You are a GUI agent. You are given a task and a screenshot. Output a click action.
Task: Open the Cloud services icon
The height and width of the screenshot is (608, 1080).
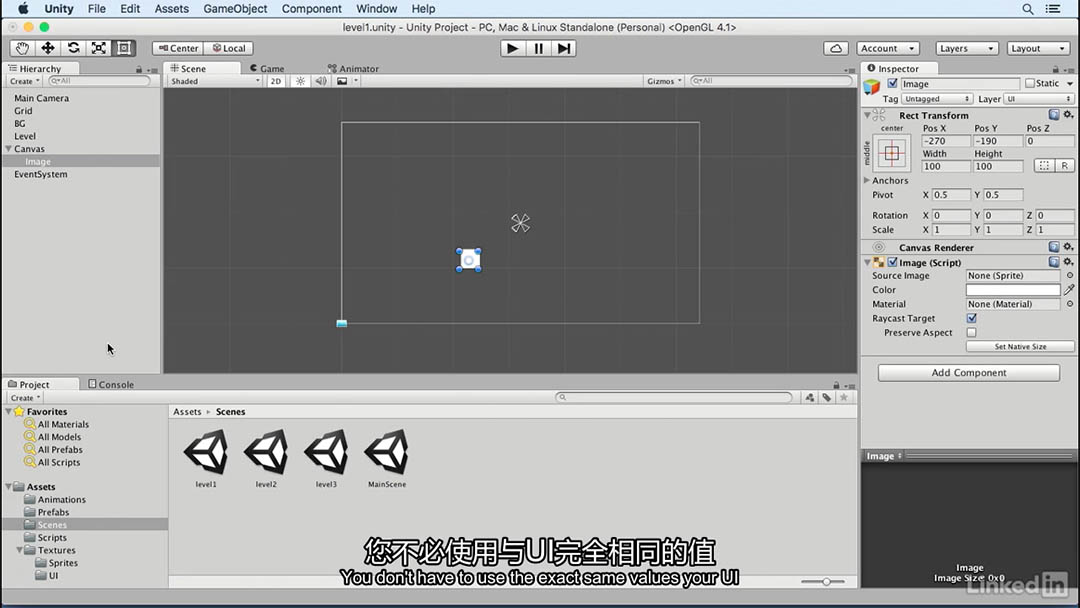tap(836, 48)
